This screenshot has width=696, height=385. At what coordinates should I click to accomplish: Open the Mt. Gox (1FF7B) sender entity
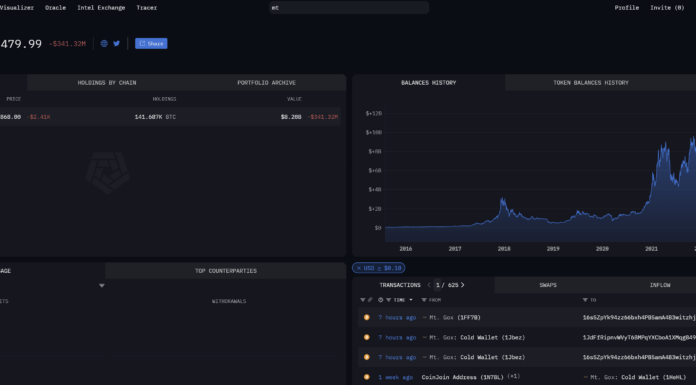pos(455,318)
